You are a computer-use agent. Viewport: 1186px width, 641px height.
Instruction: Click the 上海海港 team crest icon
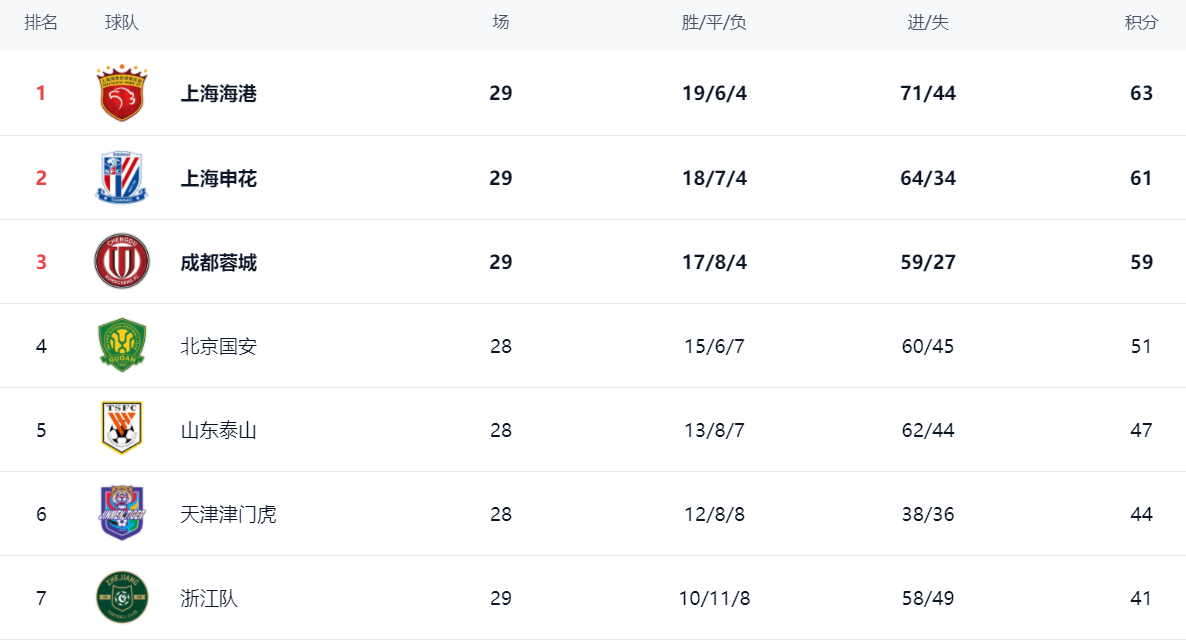[x=122, y=93]
